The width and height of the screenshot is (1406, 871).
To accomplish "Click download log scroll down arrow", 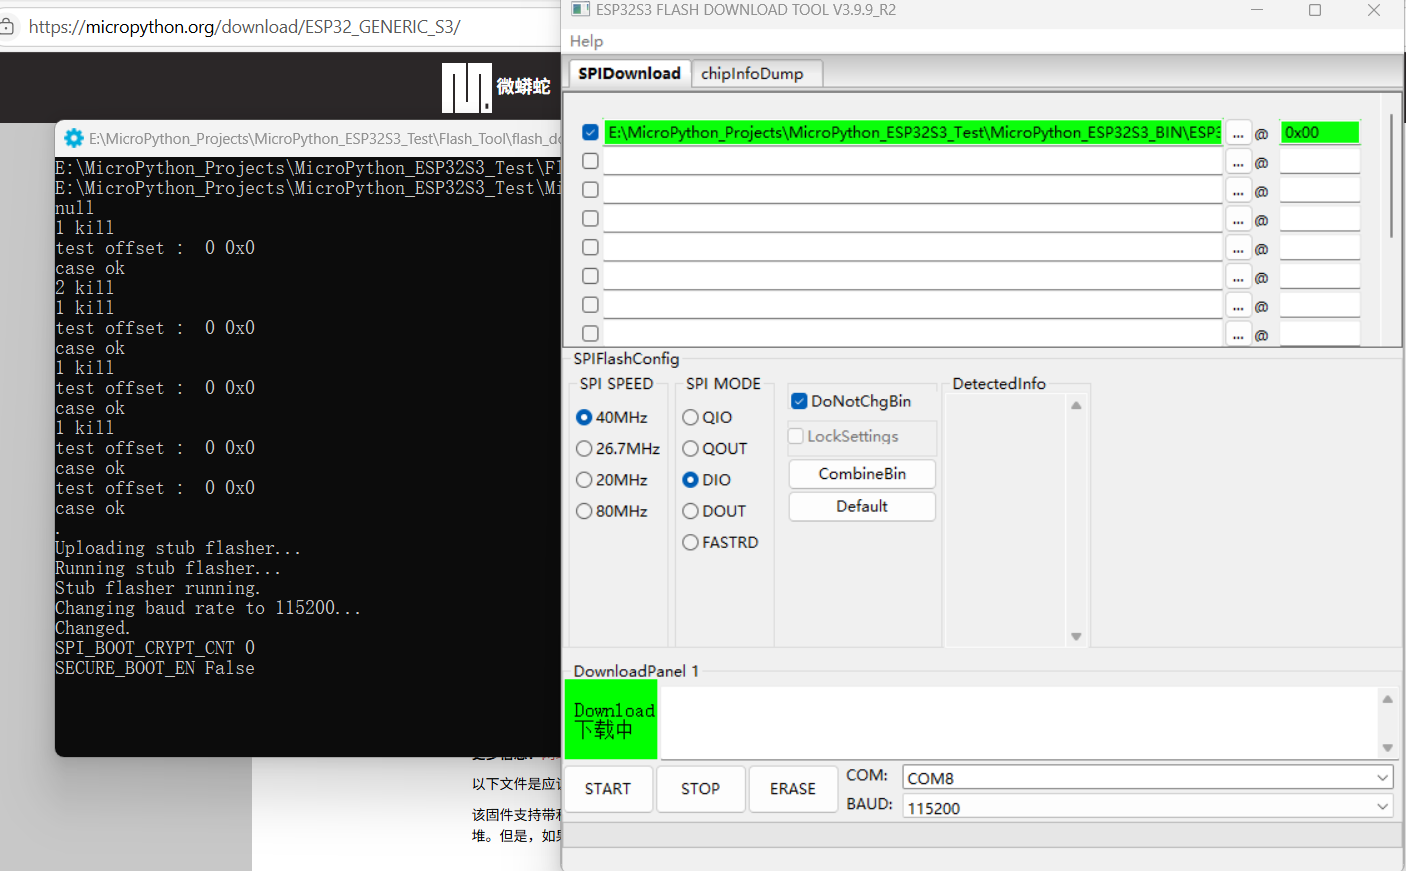I will tap(1387, 747).
